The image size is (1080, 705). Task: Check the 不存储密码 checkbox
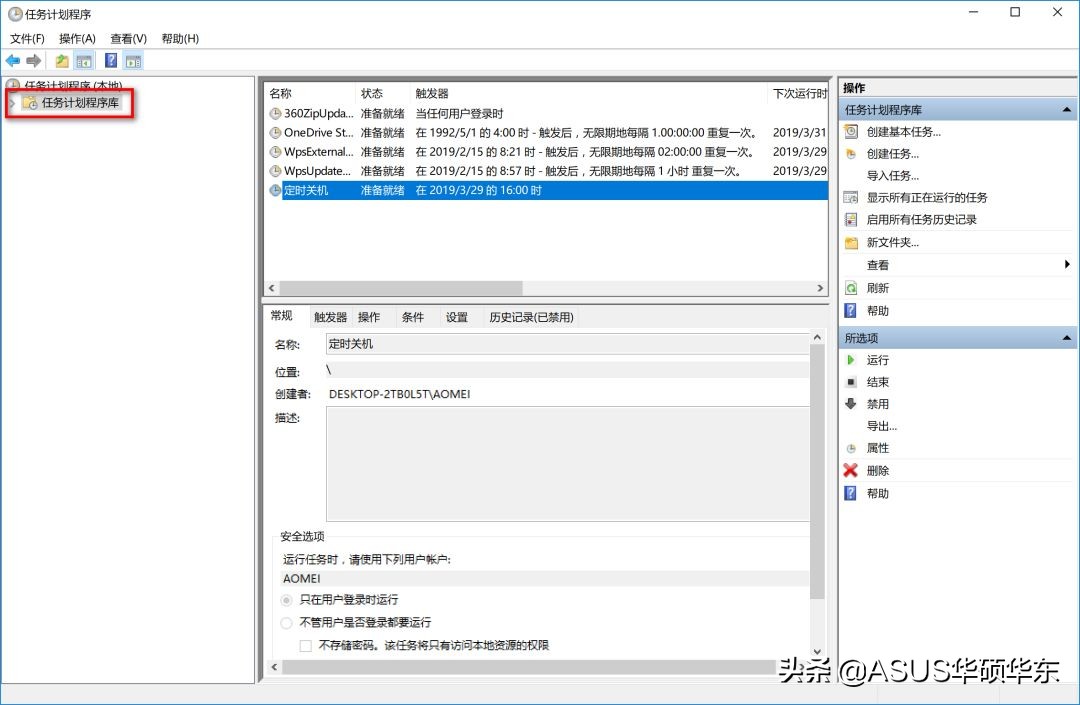click(306, 646)
